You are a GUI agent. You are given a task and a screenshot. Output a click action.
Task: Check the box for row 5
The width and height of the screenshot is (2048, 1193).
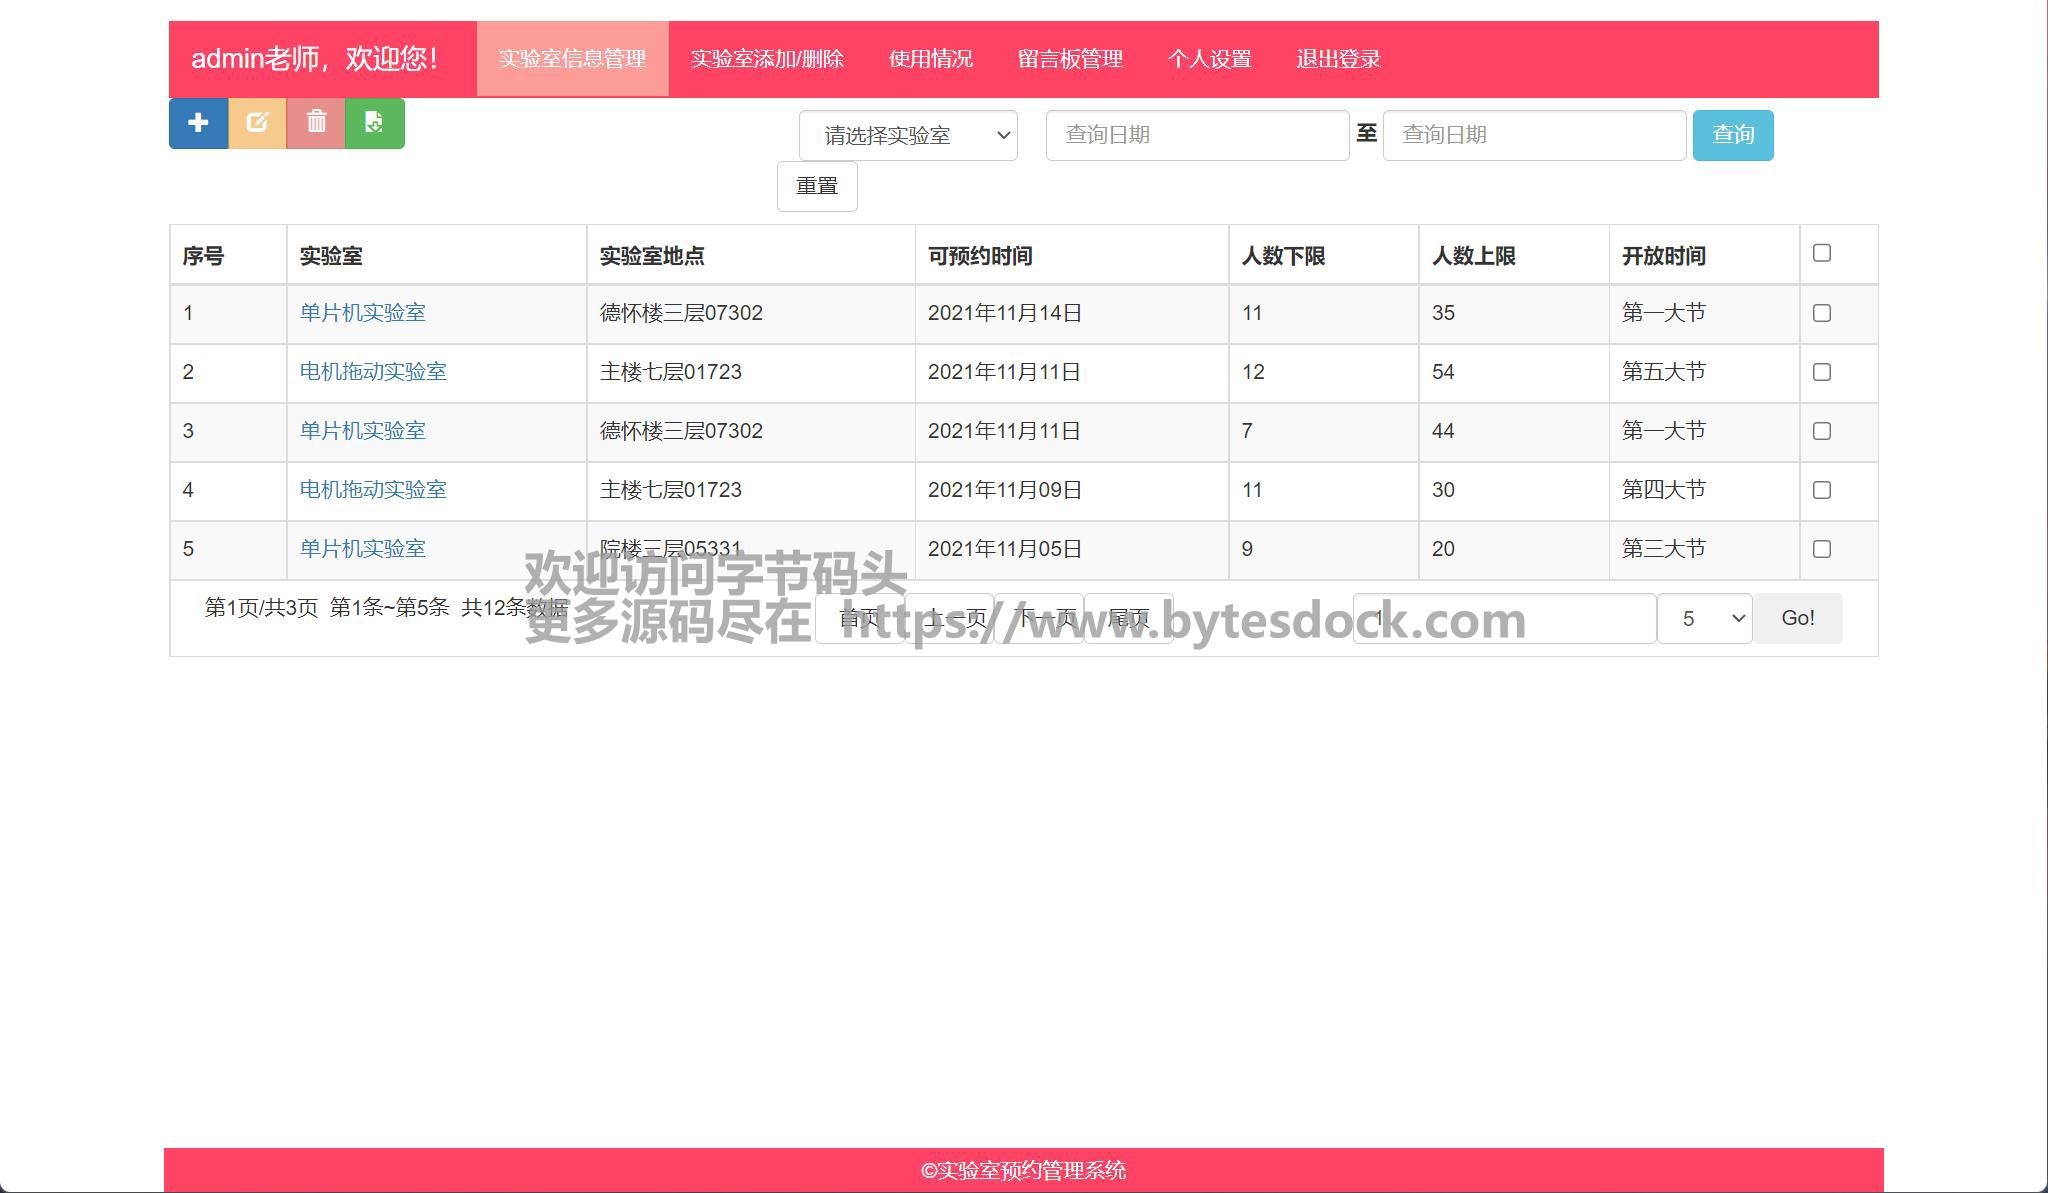pyautogui.click(x=1821, y=549)
